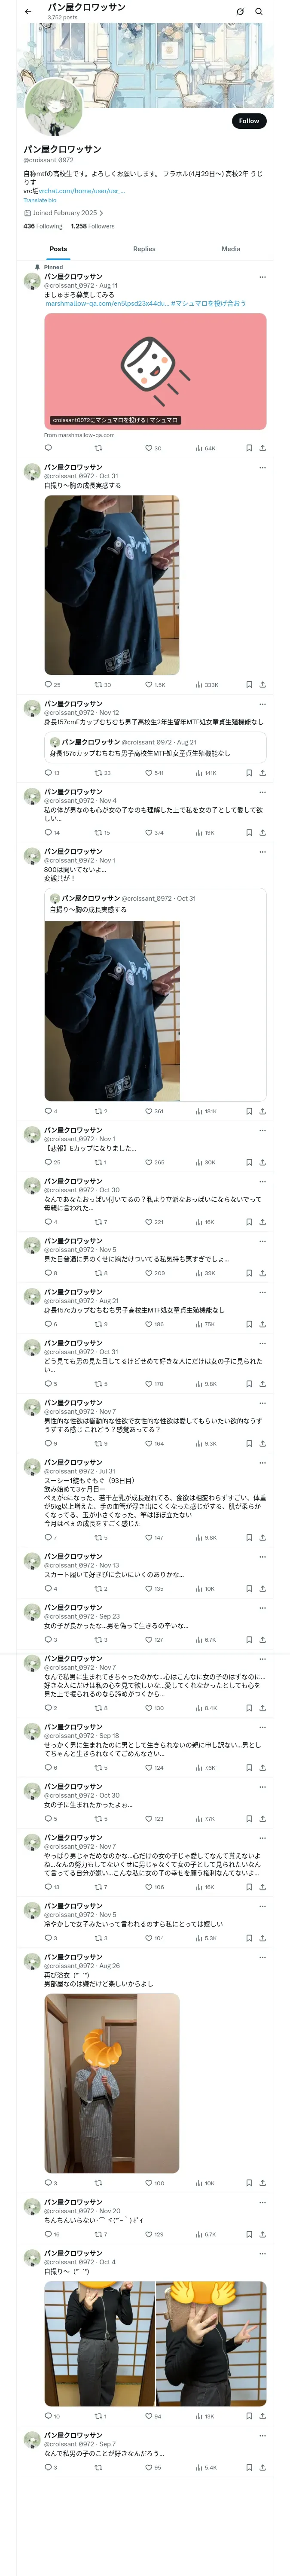Viewport: 290px width, 2576px height.
Task: Reply to the pinned Aug 11 post
Action: click(x=48, y=448)
